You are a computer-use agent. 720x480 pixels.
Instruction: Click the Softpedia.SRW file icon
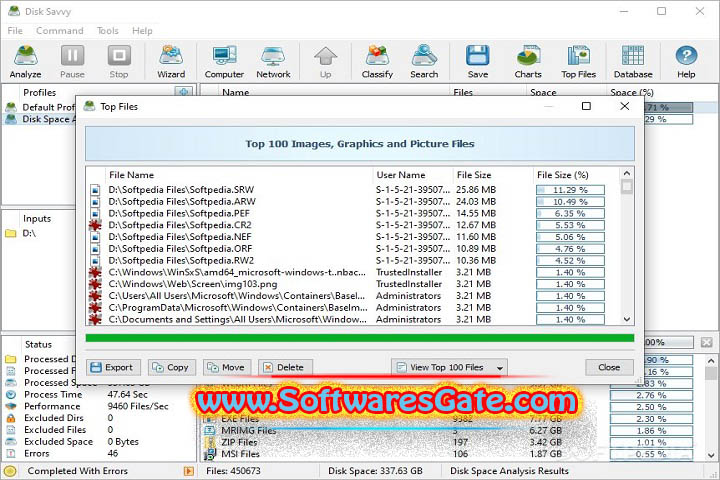coord(95,190)
